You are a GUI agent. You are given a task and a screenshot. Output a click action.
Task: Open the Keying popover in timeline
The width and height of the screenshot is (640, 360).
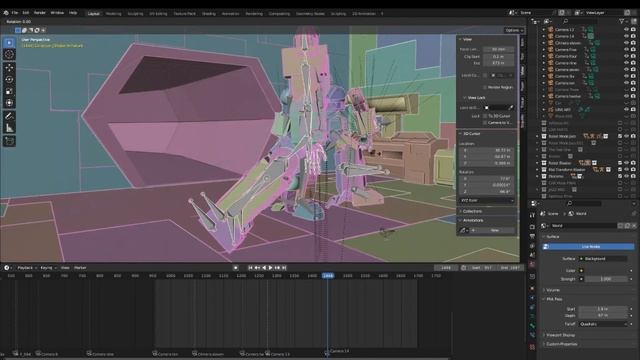(48, 268)
